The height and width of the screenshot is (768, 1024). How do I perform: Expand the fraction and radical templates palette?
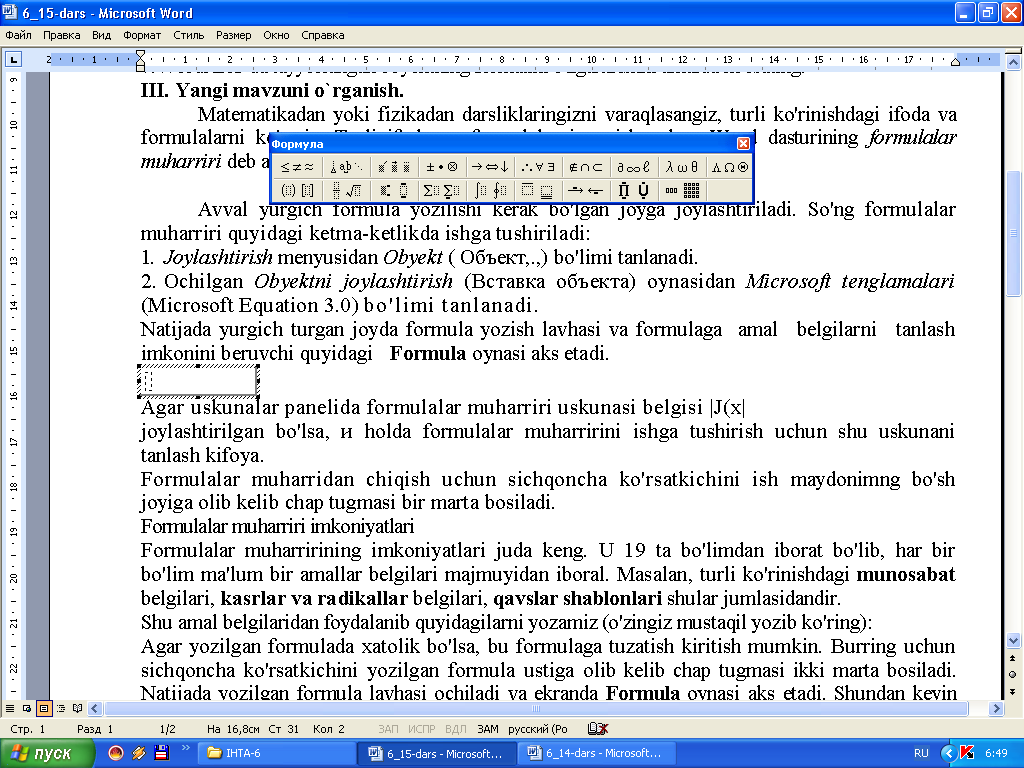346,191
